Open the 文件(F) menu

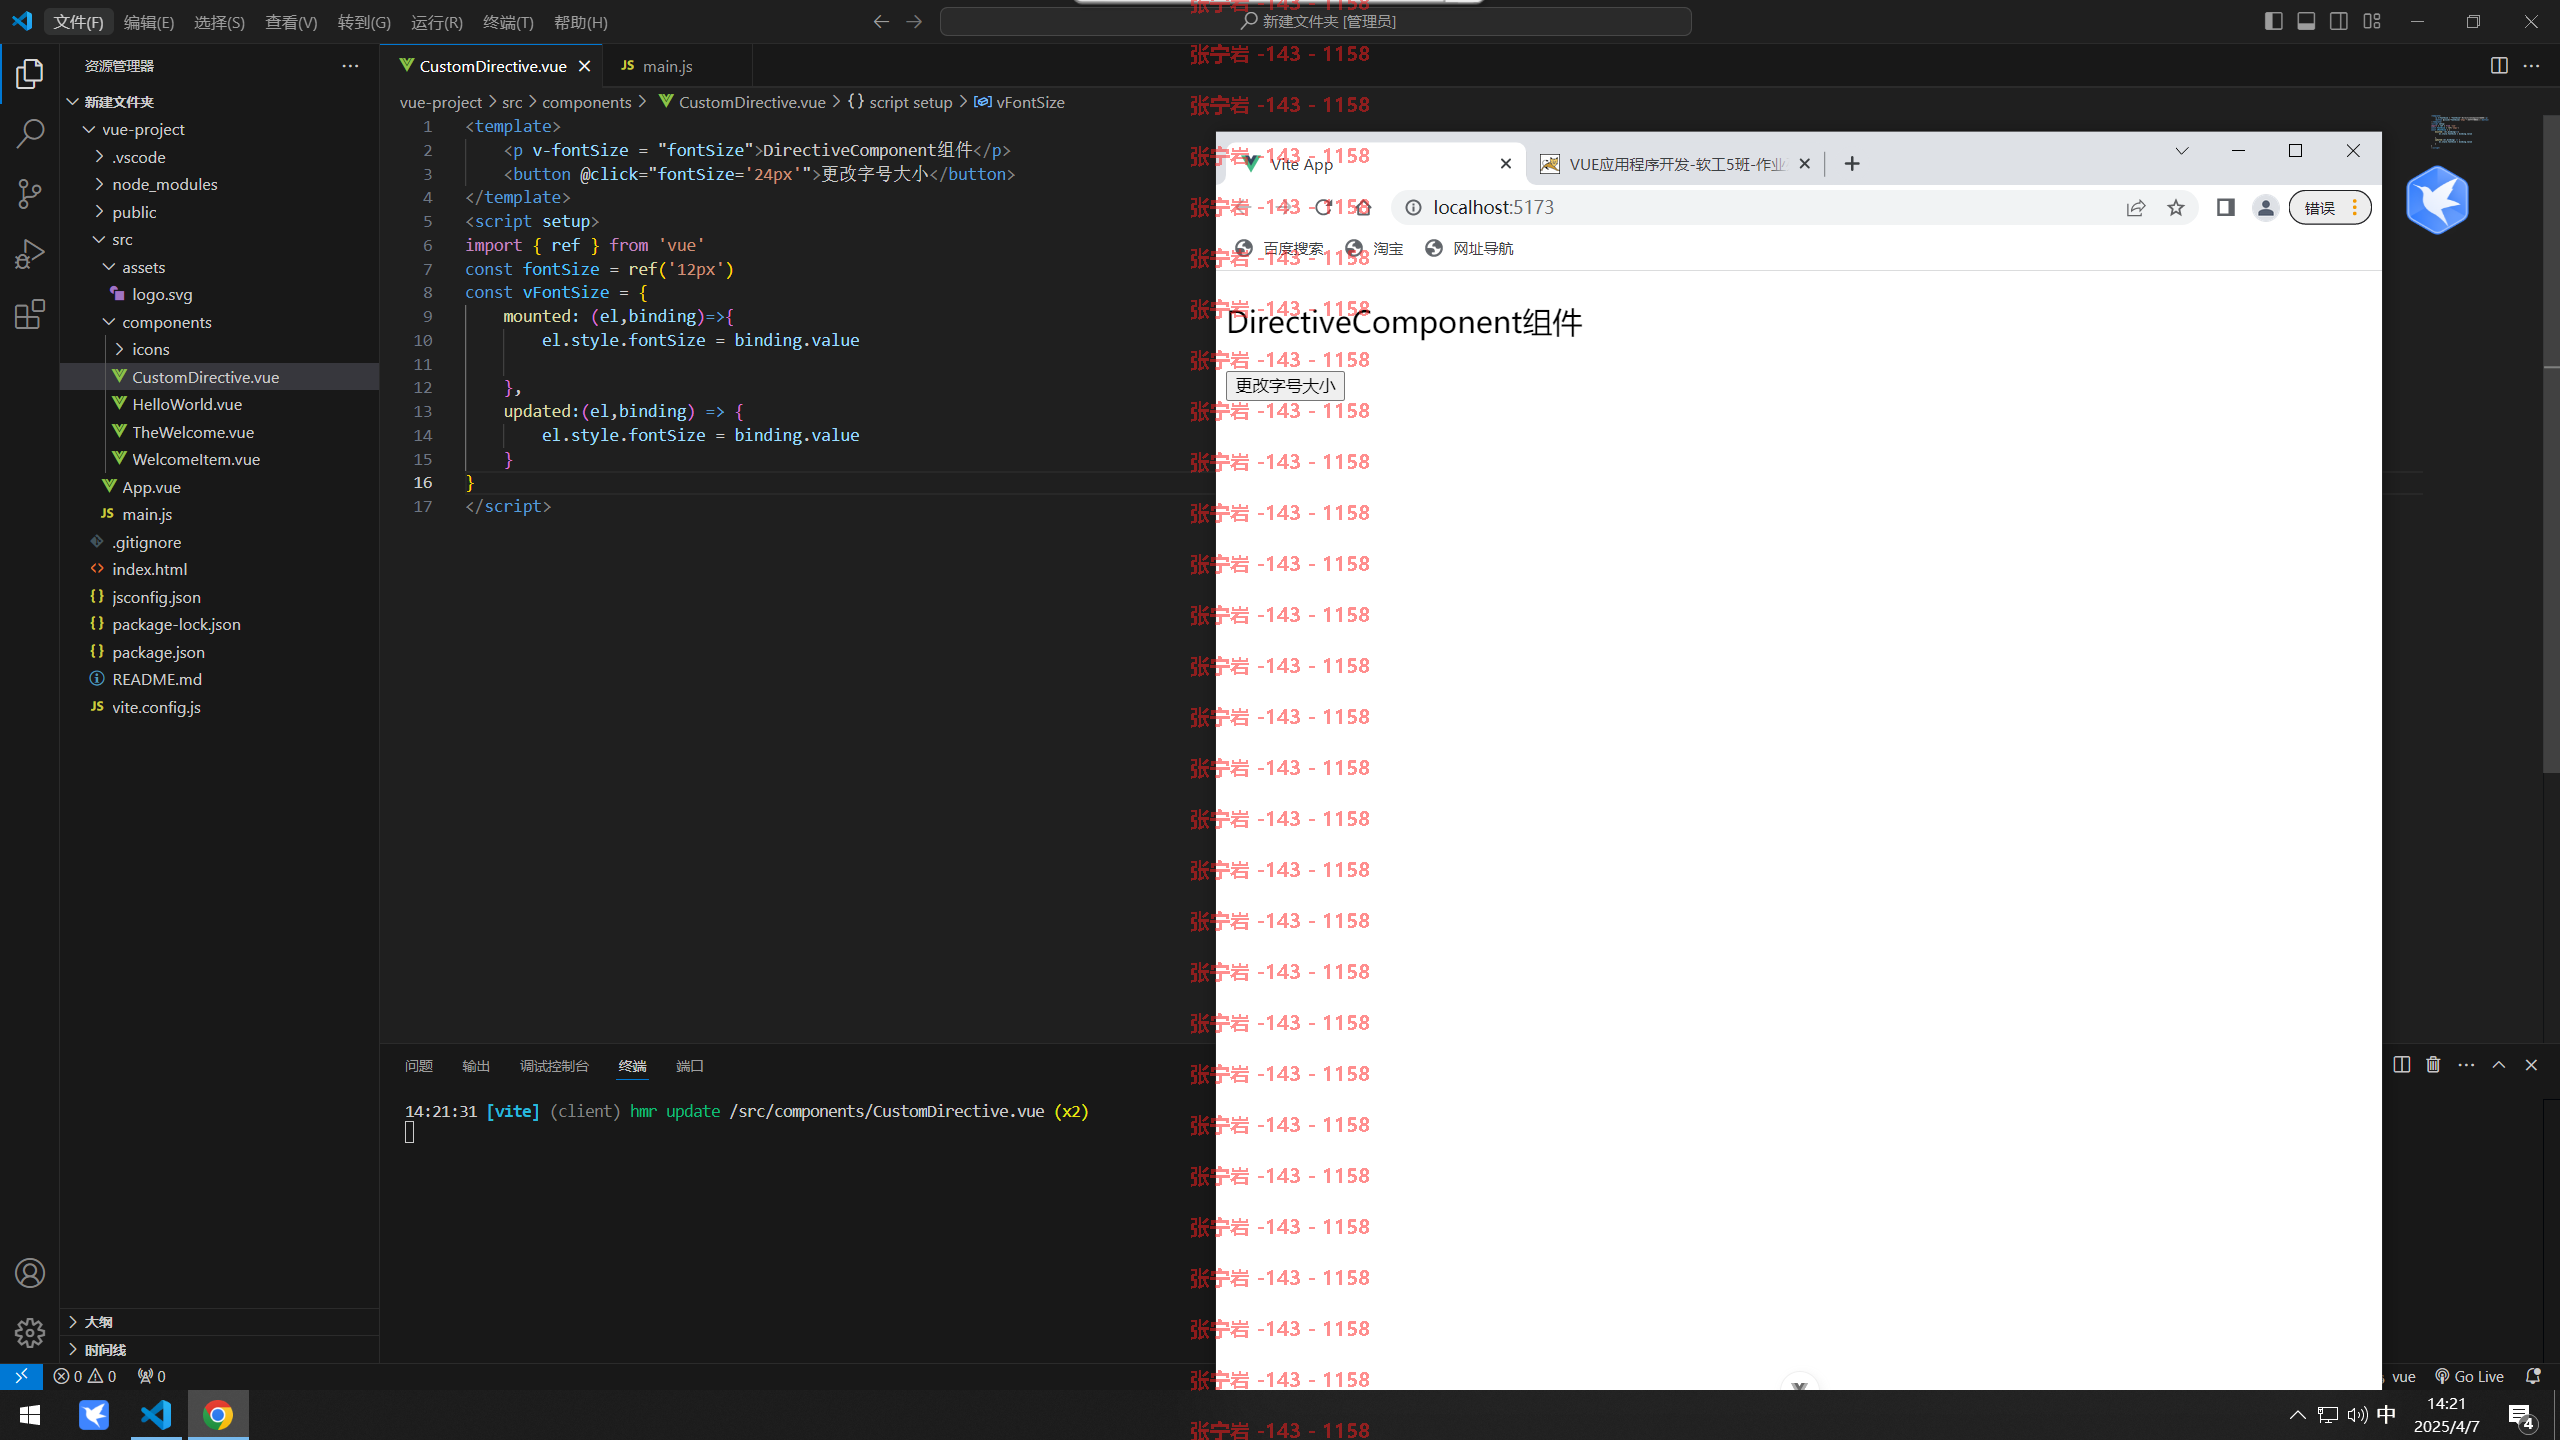click(78, 22)
